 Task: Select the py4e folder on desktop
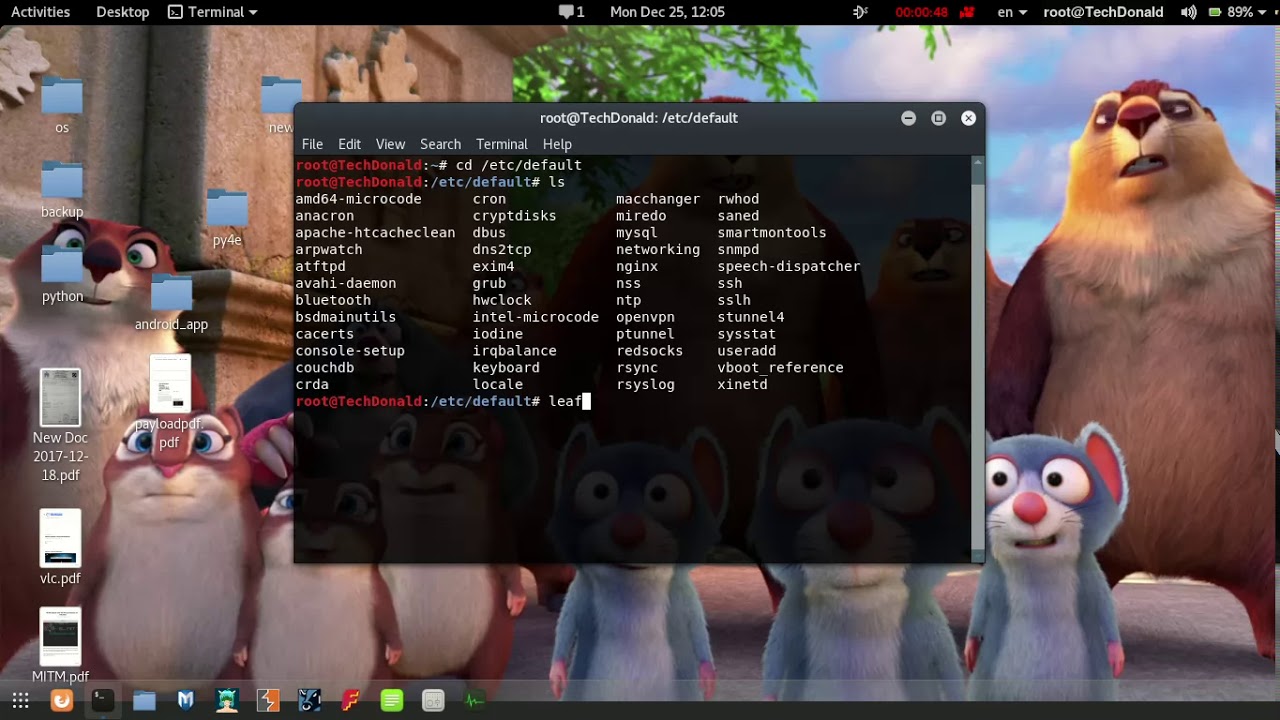point(227,217)
